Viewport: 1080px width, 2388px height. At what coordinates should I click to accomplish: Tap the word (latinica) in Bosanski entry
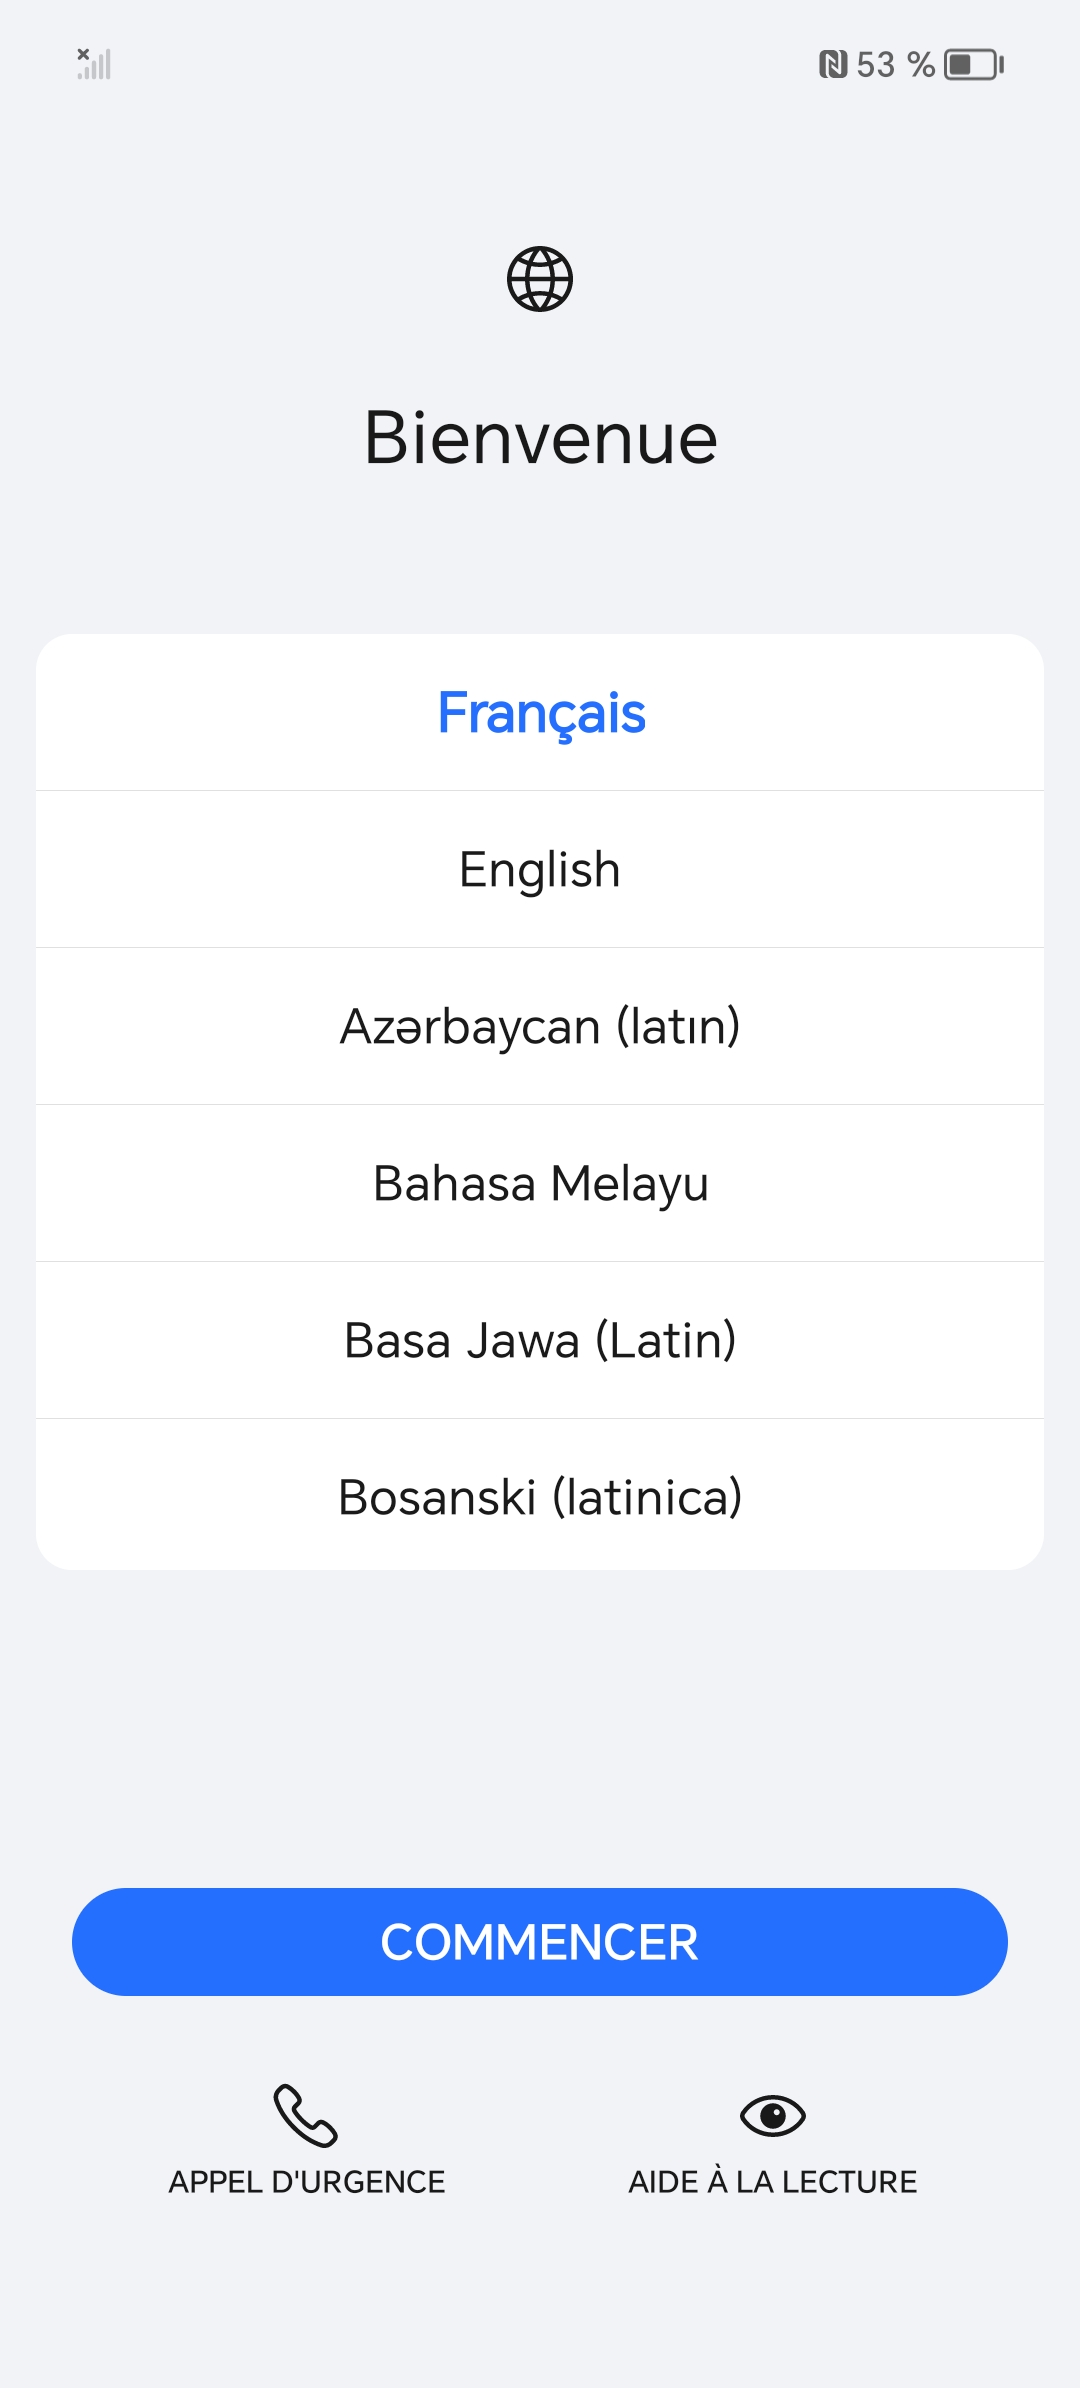pos(647,1497)
